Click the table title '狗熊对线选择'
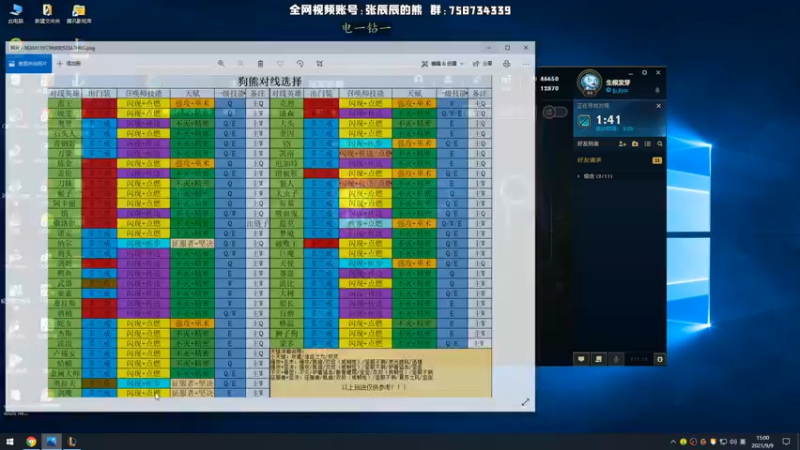Screen dimensions: 800x450 [269, 82]
